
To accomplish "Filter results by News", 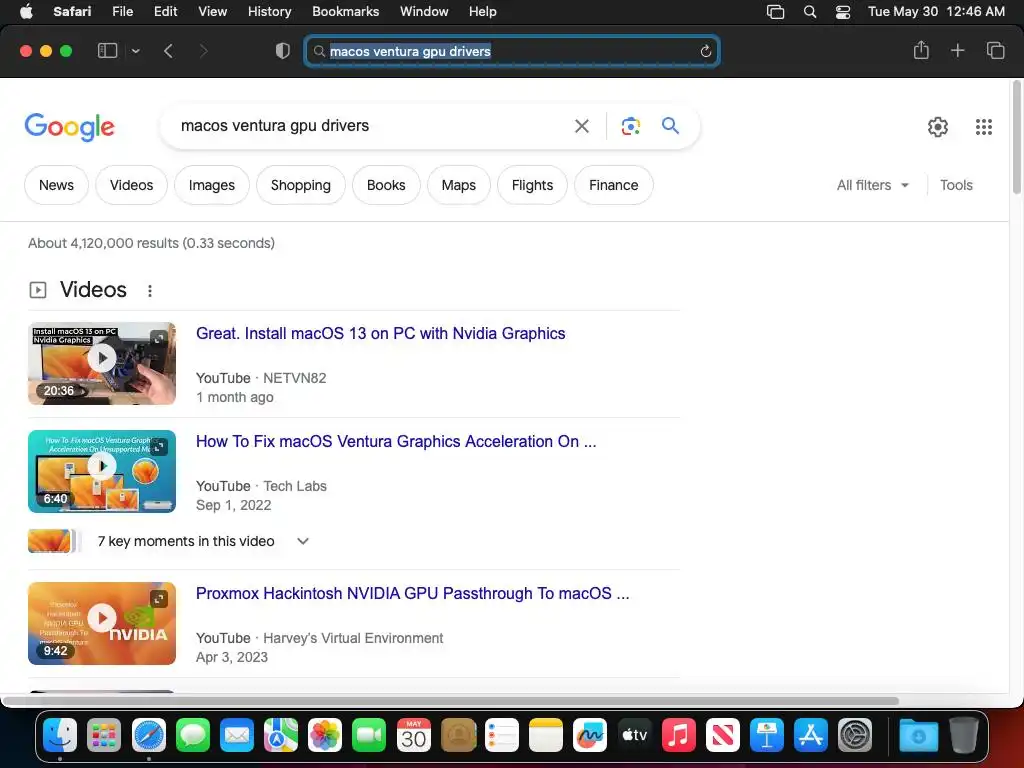I will pyautogui.click(x=56, y=185).
